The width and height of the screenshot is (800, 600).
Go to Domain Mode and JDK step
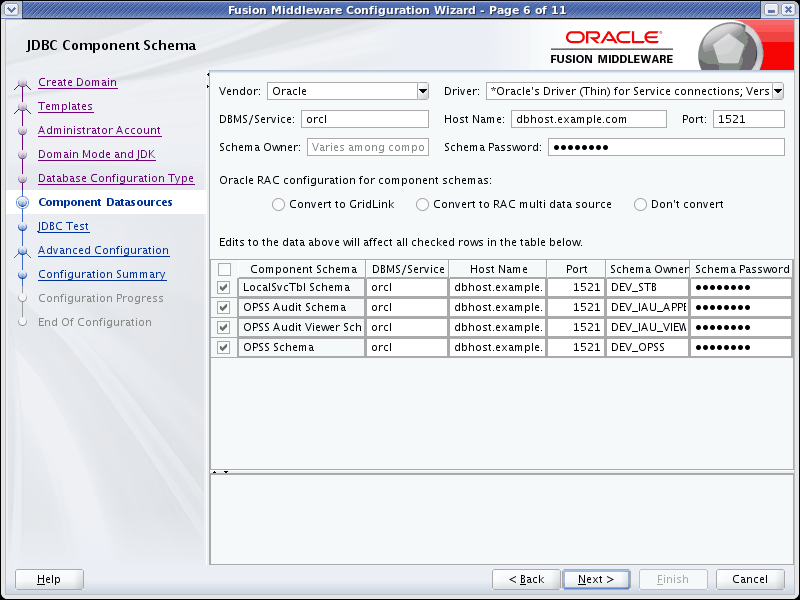[x=97, y=154]
